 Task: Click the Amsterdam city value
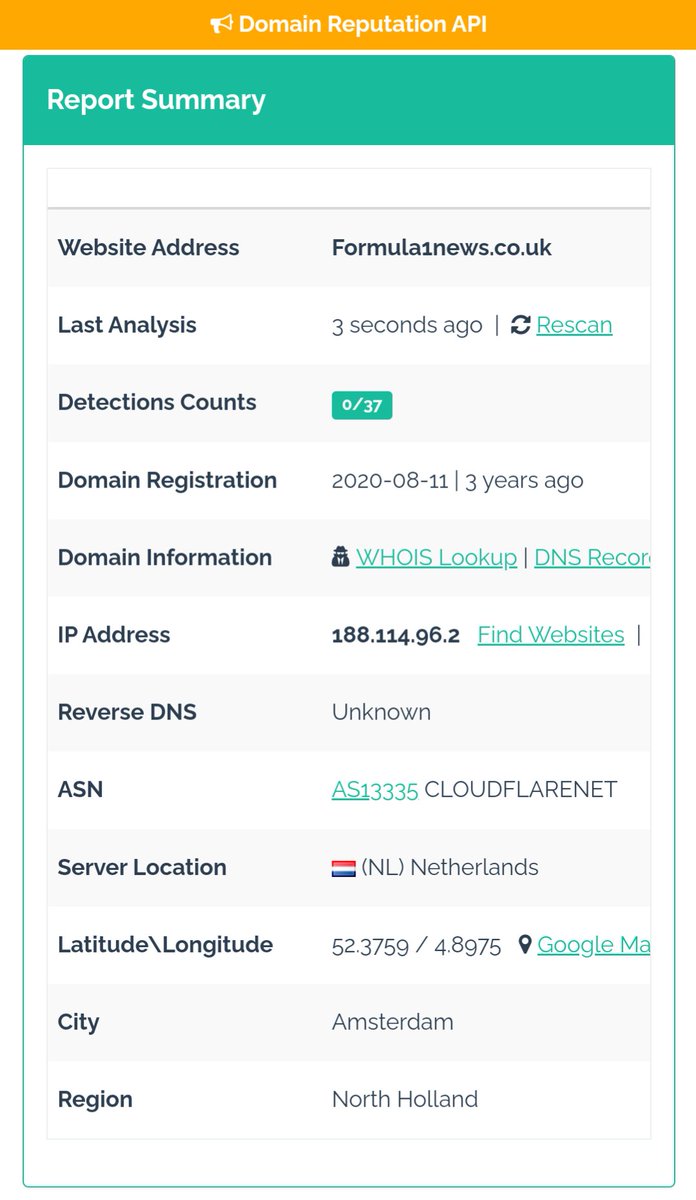(393, 1022)
